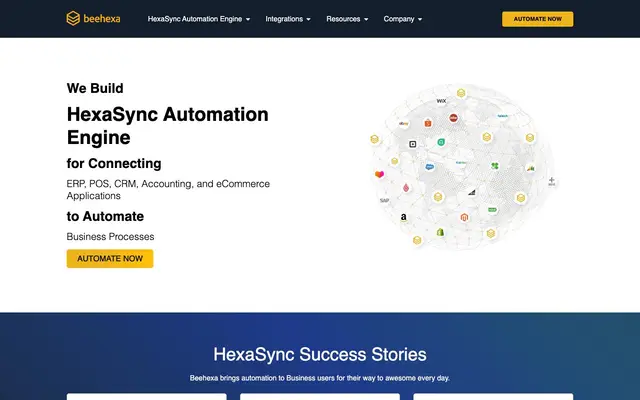Select the eBay icon on the globe
This screenshot has height=400, width=640.
pos(404,123)
